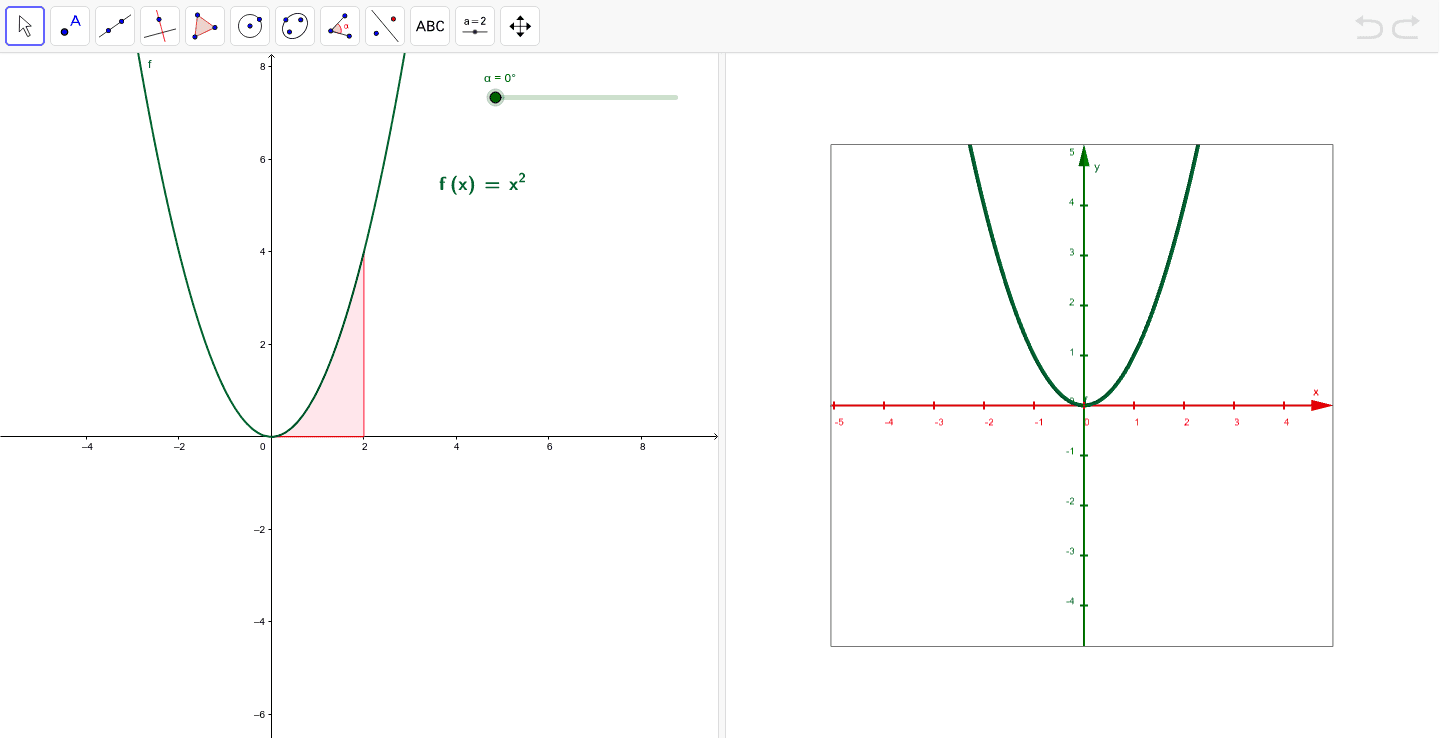Select the Point tool
1440x740 pixels.
[69, 26]
